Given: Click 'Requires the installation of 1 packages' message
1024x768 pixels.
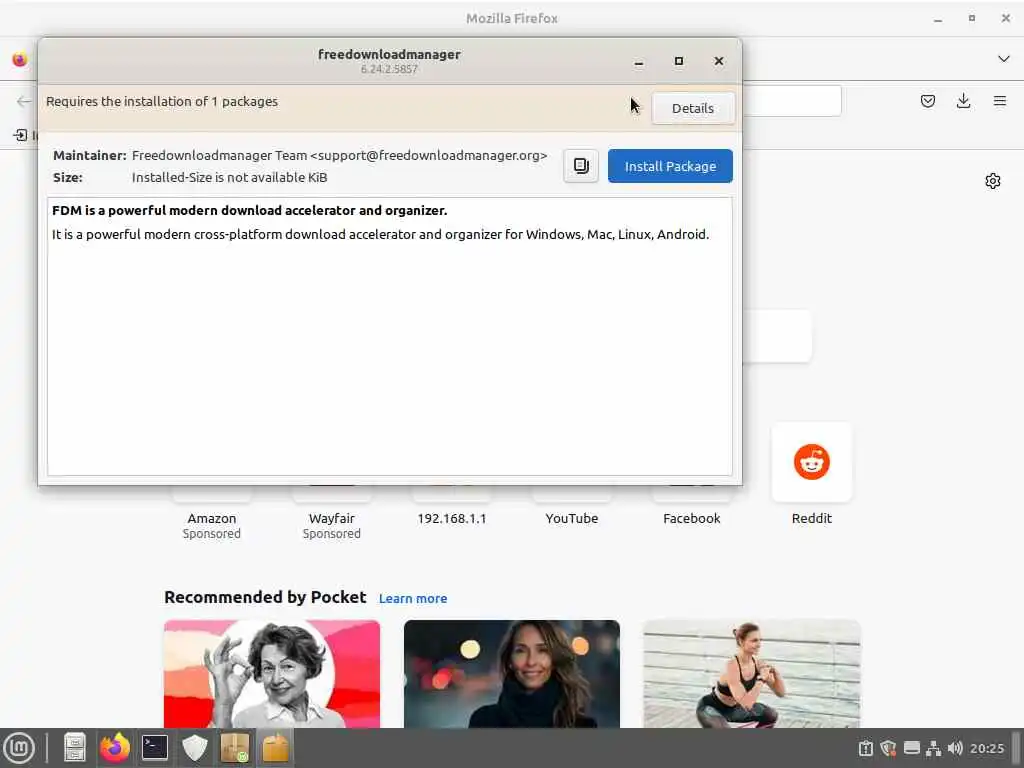Looking at the screenshot, I should (x=162, y=101).
